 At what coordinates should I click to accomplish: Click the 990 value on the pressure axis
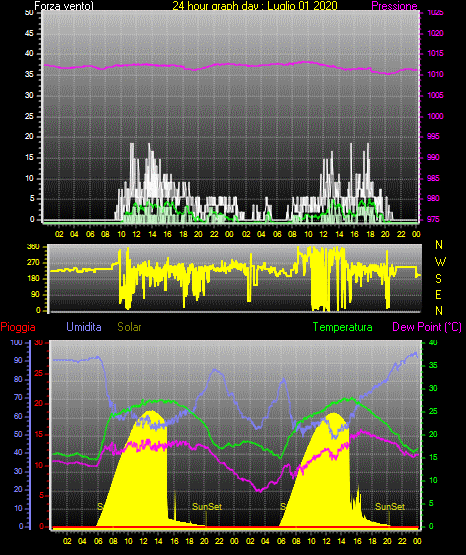click(433, 157)
